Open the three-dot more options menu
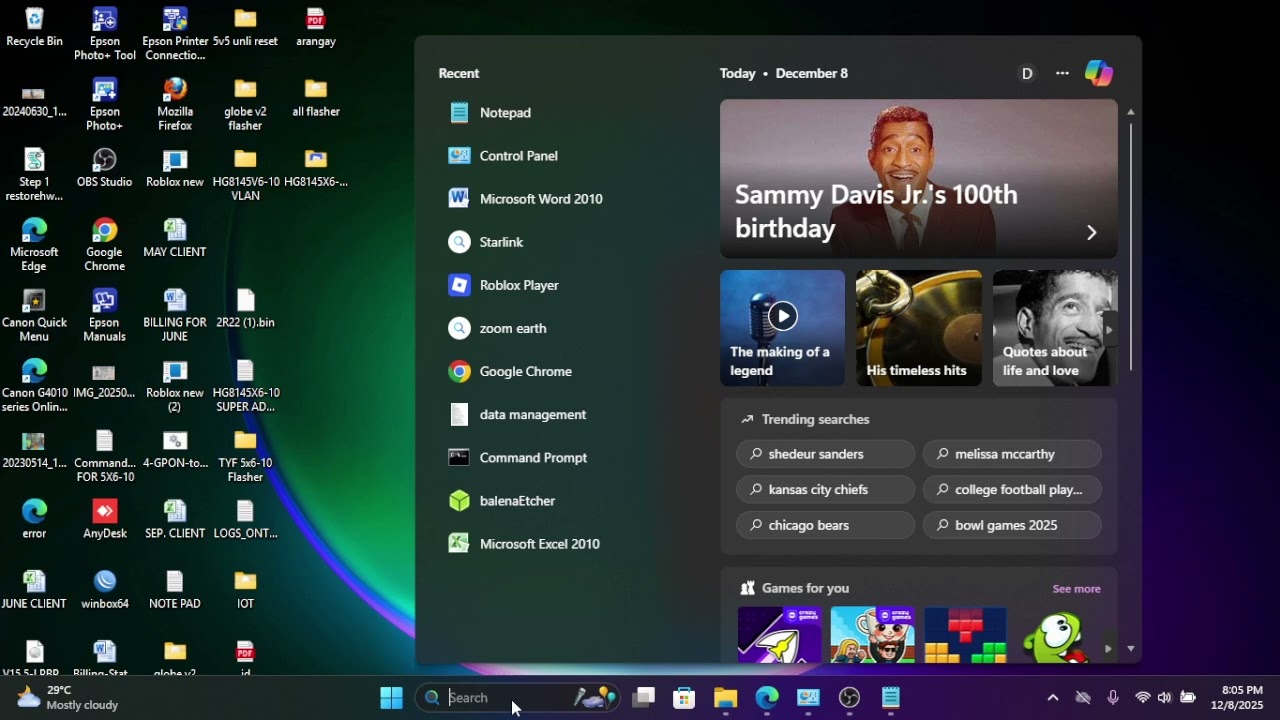This screenshot has width=1280, height=720. [1062, 73]
